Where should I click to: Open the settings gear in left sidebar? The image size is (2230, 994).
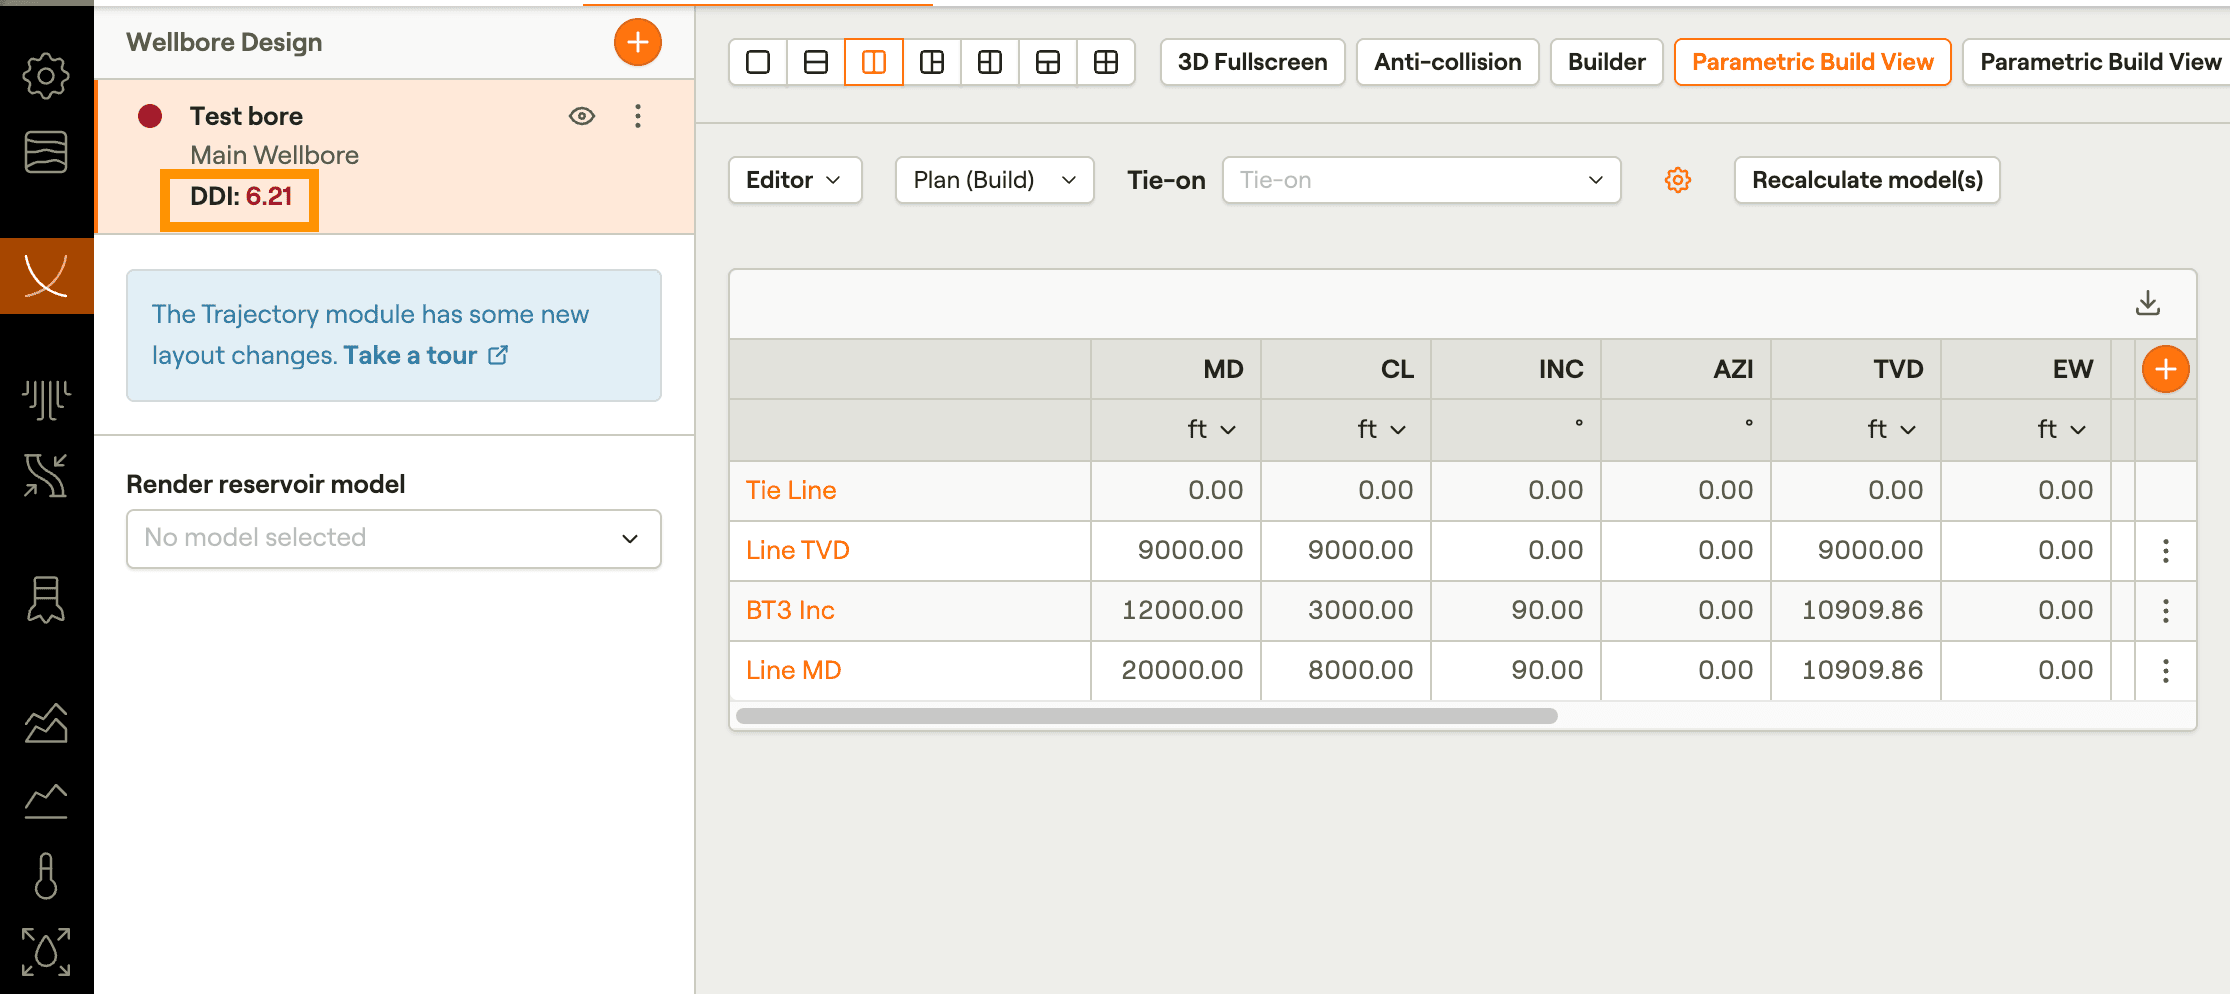(x=46, y=76)
